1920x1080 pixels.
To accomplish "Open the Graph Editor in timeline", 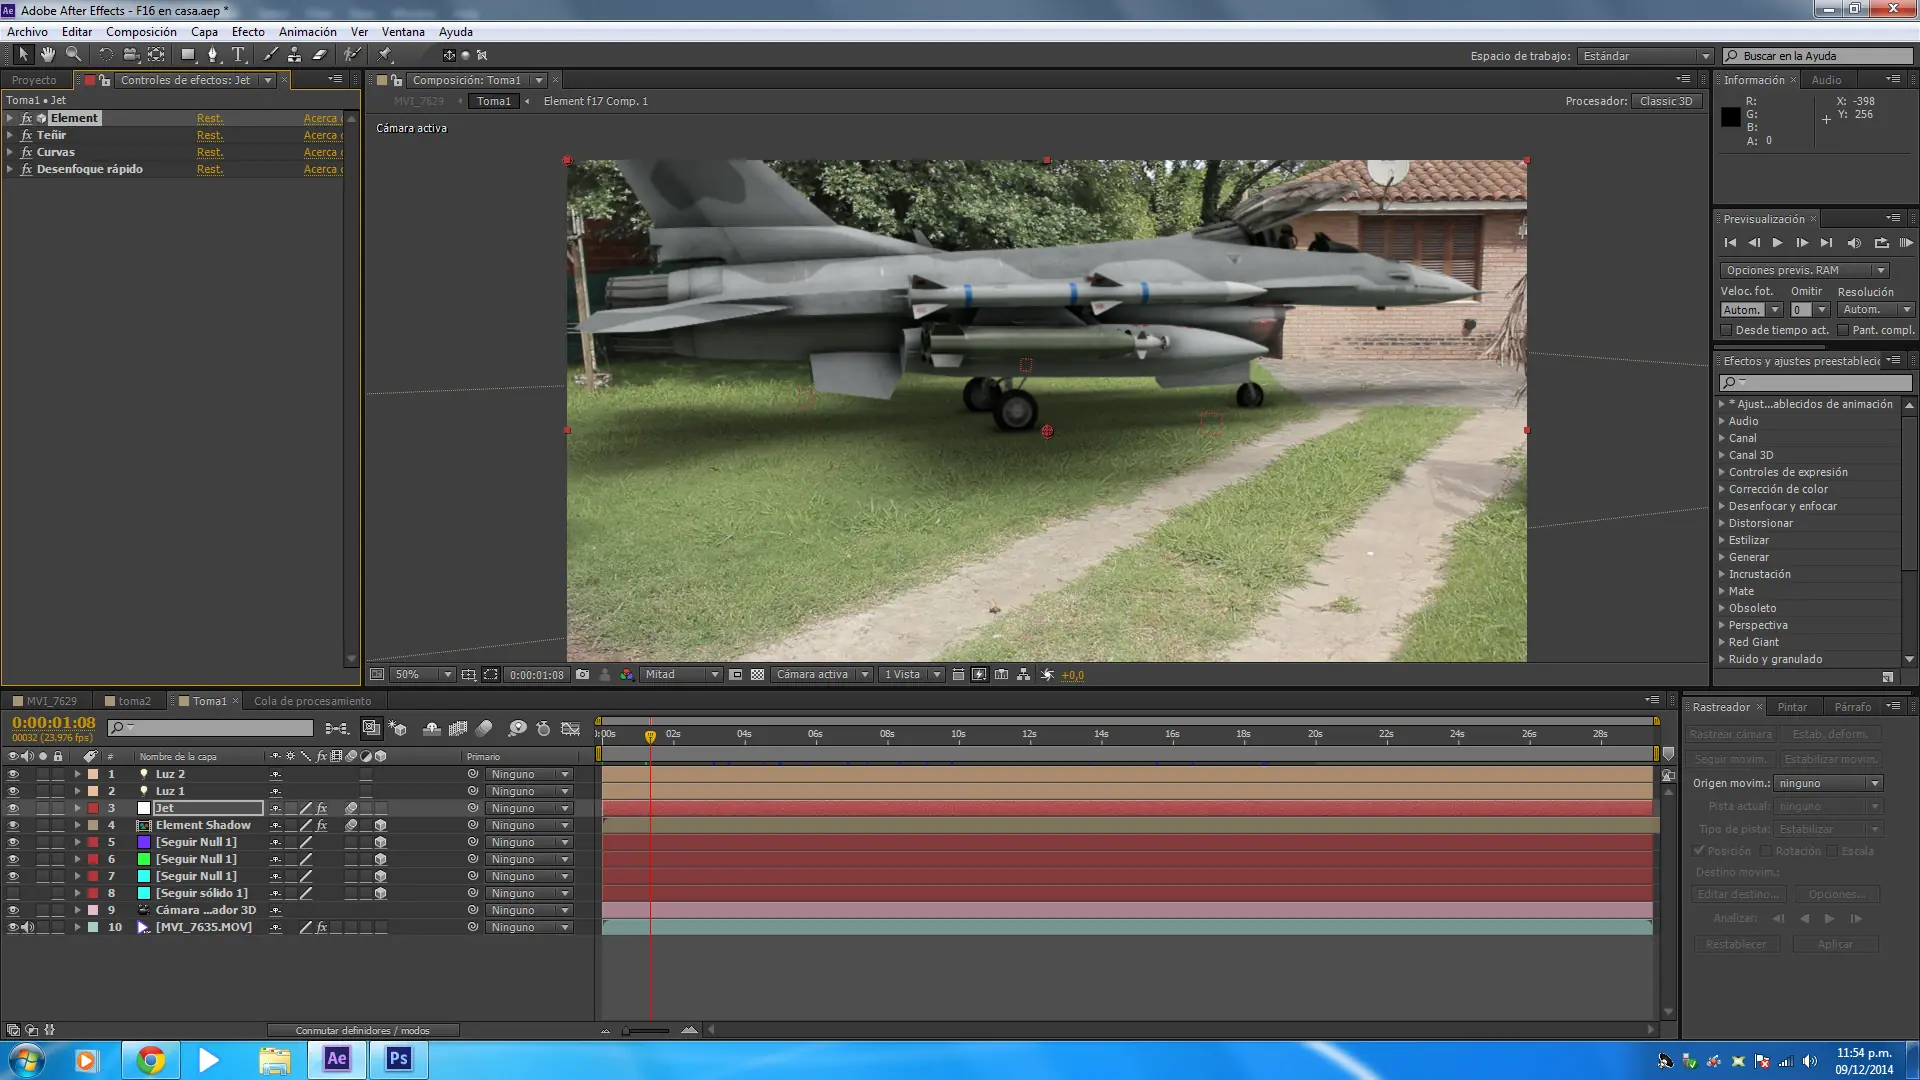I will tap(571, 729).
